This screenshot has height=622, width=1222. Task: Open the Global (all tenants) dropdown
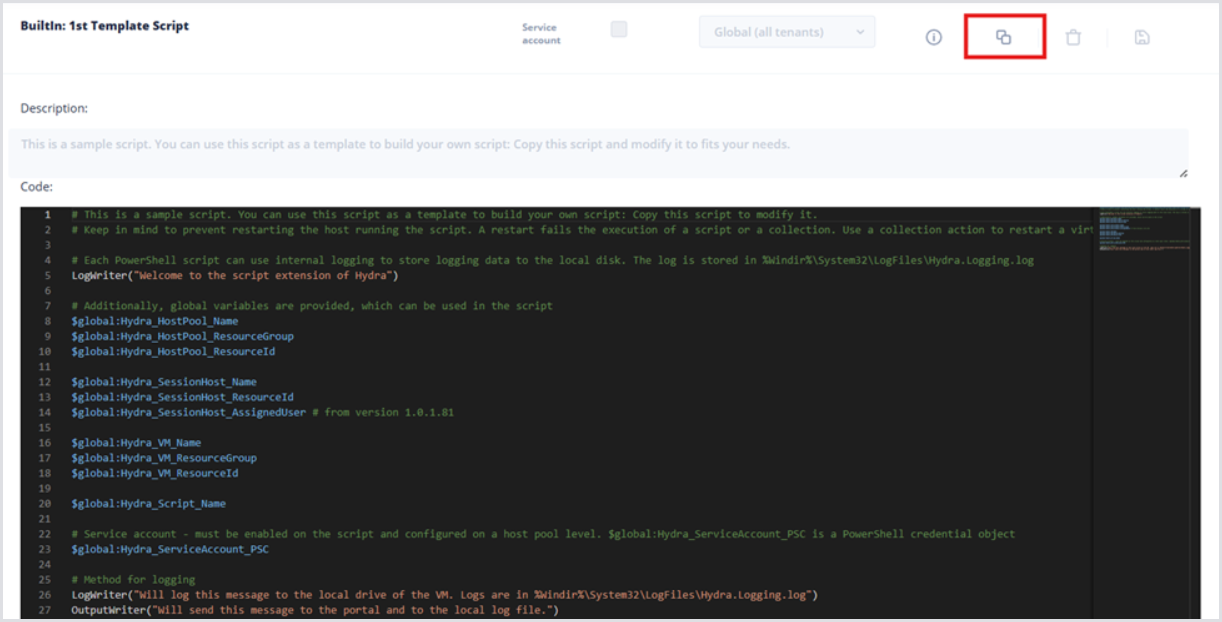pos(786,32)
